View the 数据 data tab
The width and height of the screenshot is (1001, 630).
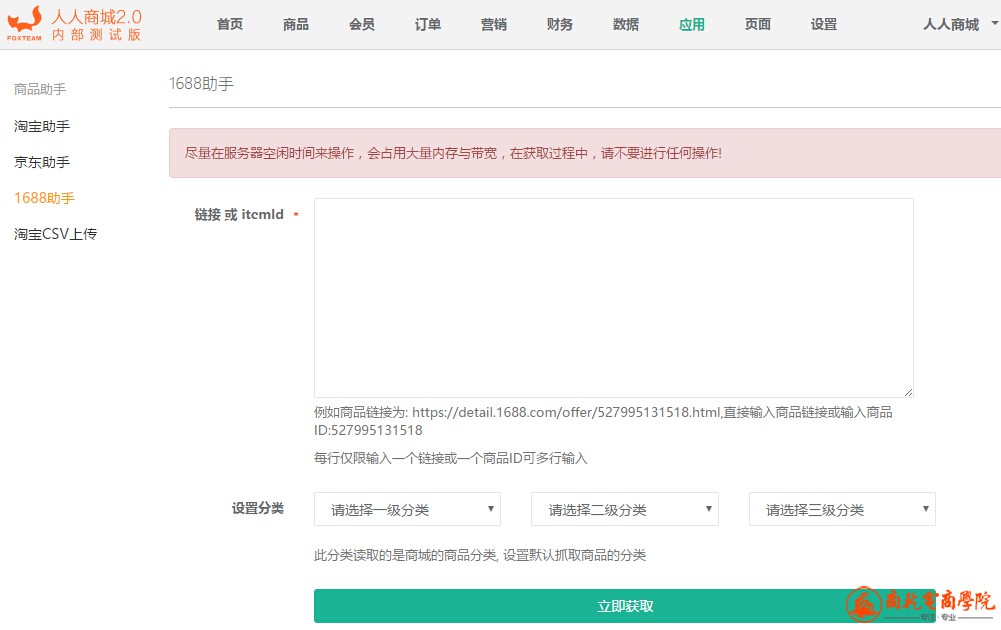click(626, 24)
